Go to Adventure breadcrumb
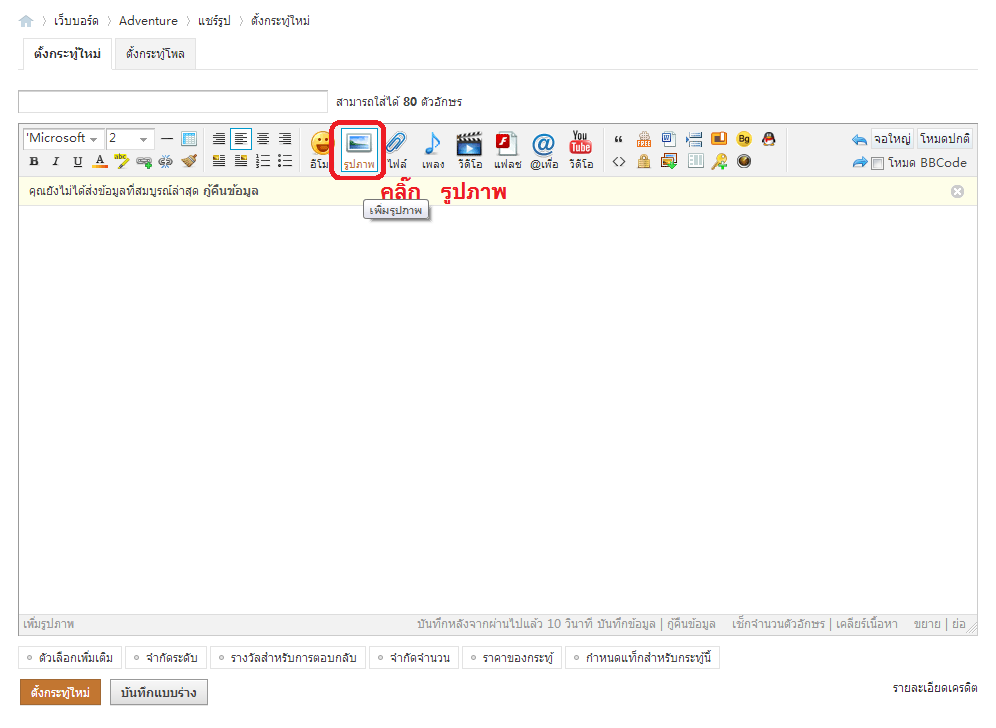996x728 pixels. pos(148,21)
